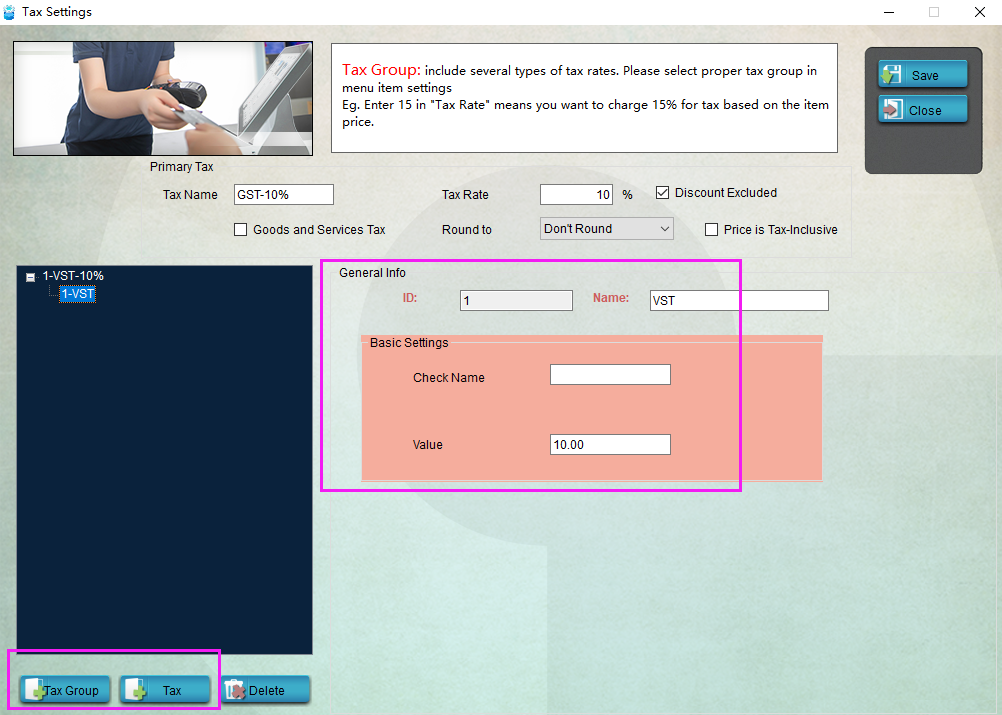Click the Tax Rate input field
The height and width of the screenshot is (715, 1002).
tap(576, 194)
